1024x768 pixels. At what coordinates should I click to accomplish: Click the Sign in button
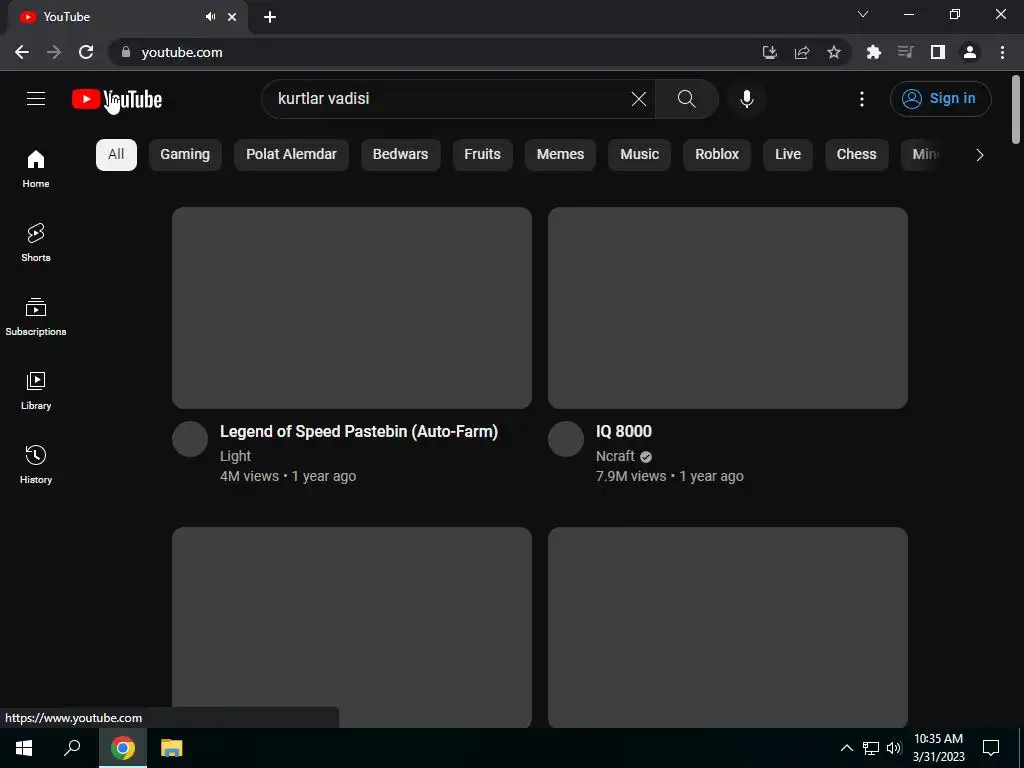coord(940,99)
